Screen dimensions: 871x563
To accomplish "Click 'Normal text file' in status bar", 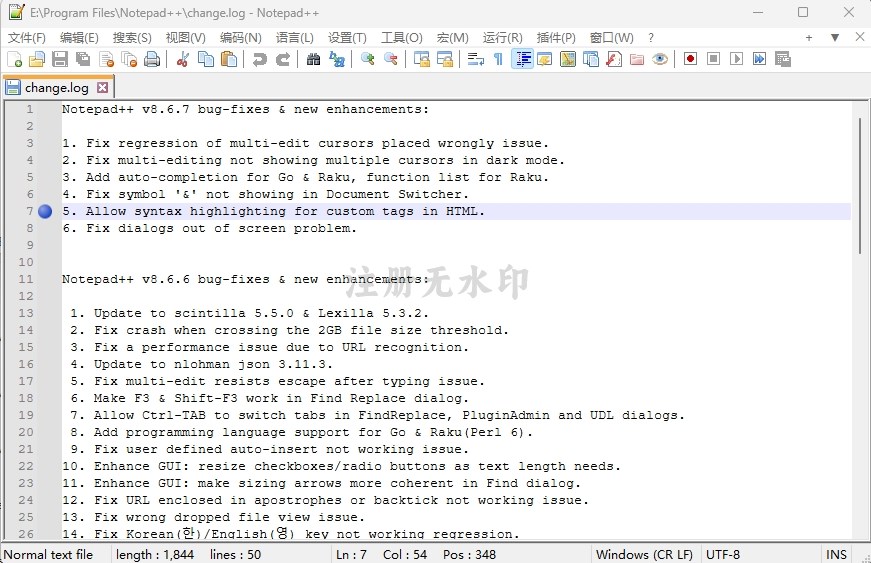I will tap(48, 554).
